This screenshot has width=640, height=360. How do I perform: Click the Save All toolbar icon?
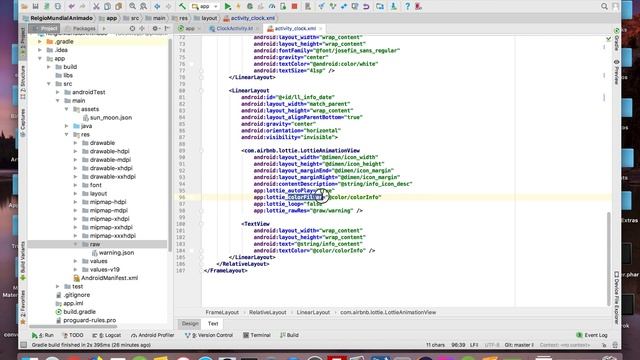35,7
